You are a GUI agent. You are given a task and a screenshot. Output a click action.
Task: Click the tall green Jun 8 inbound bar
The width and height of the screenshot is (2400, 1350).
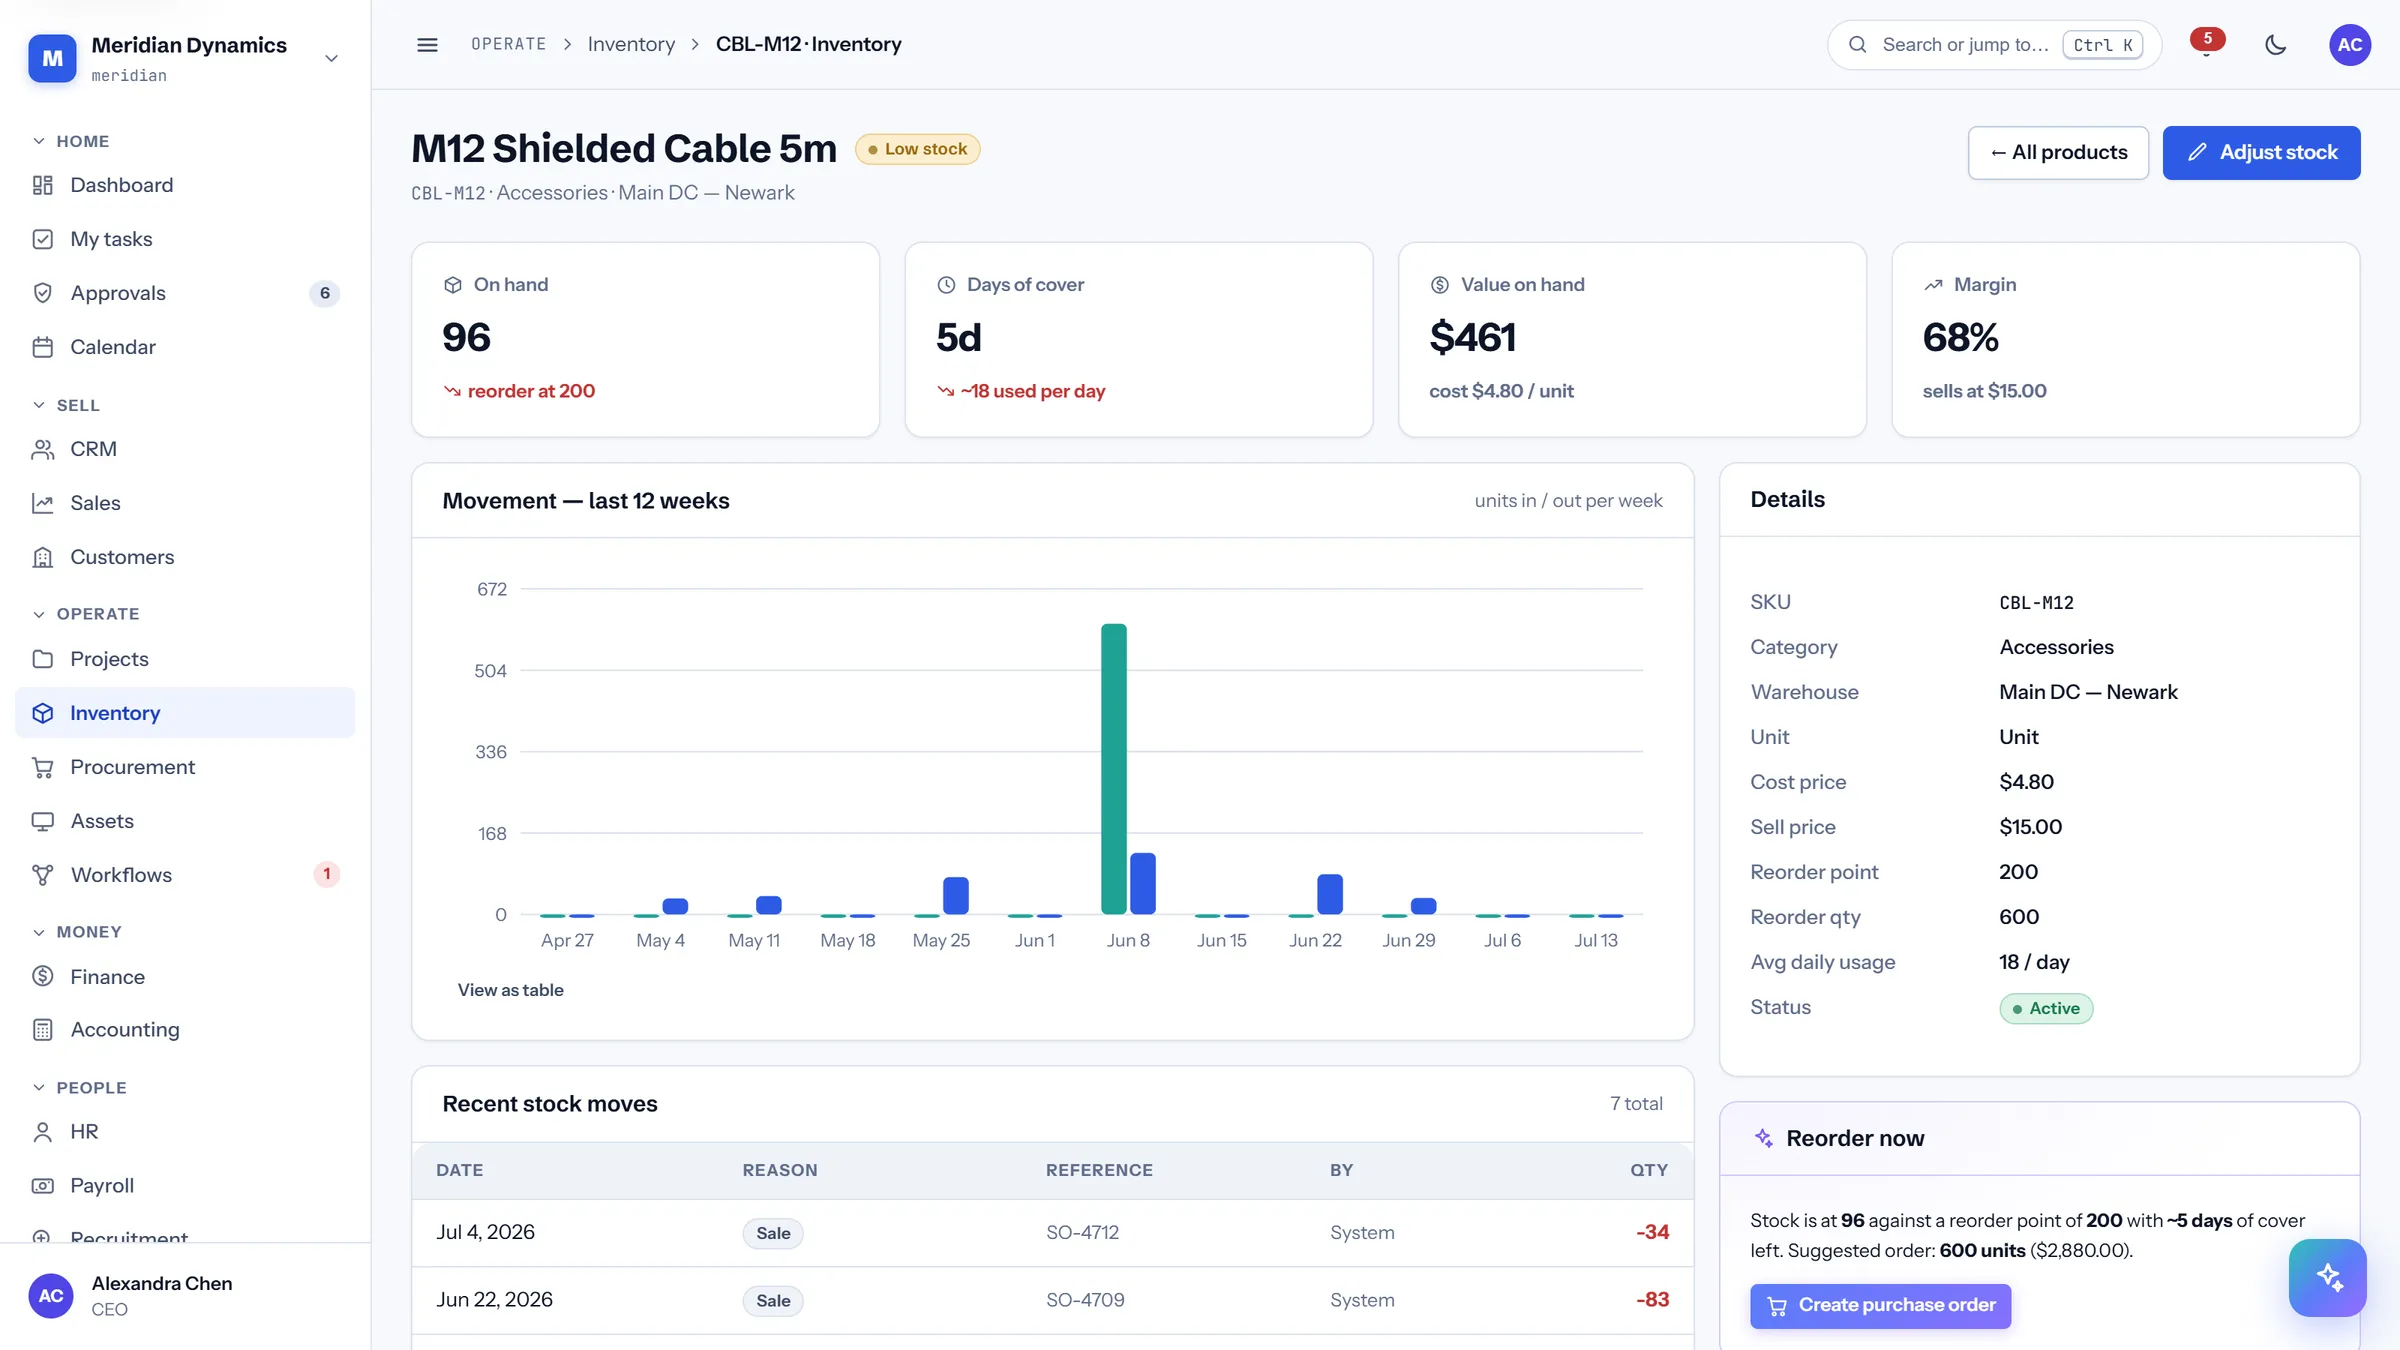1114,769
